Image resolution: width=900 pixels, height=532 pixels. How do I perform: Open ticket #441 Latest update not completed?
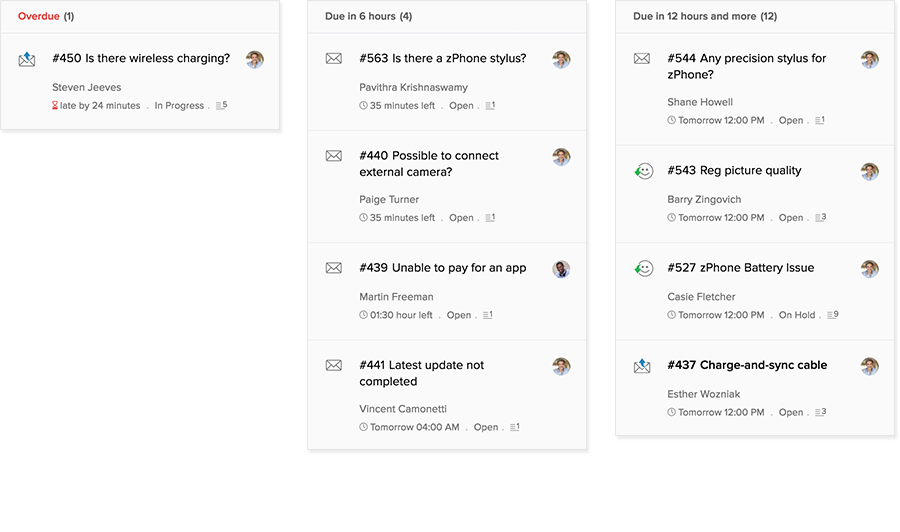click(x=421, y=373)
